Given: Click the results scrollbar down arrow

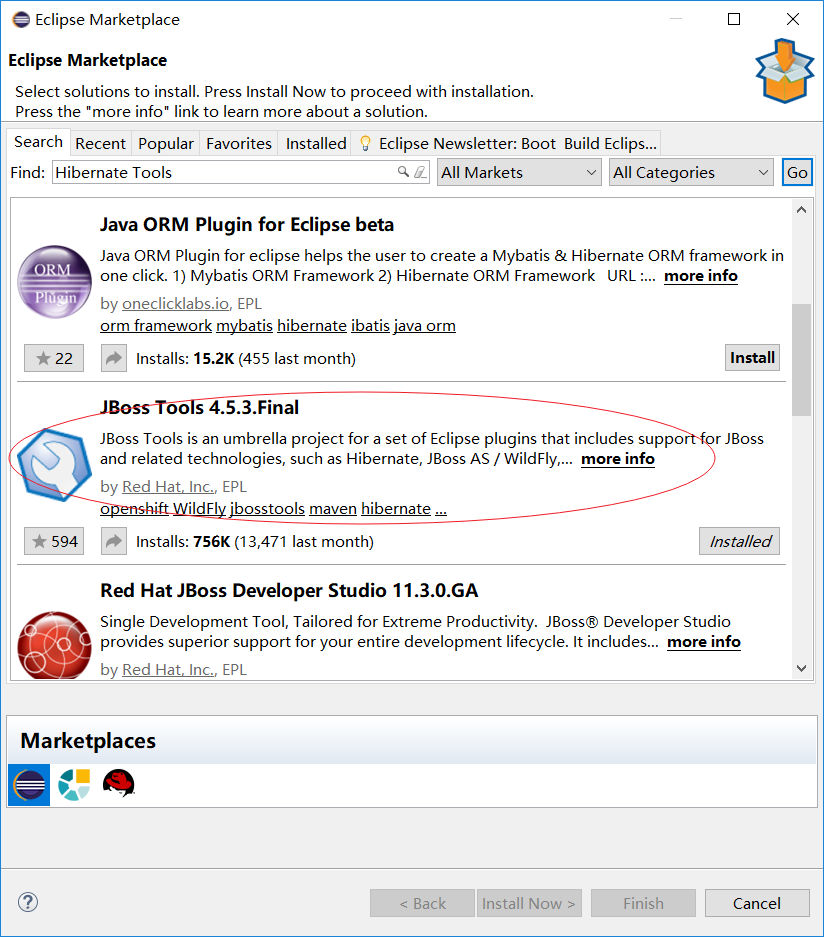Looking at the screenshot, I should pyautogui.click(x=801, y=668).
